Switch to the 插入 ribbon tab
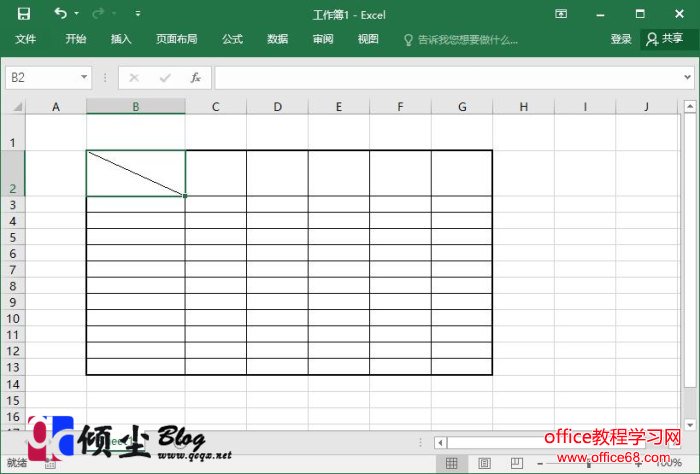This screenshot has height=474, width=700. (x=121, y=39)
